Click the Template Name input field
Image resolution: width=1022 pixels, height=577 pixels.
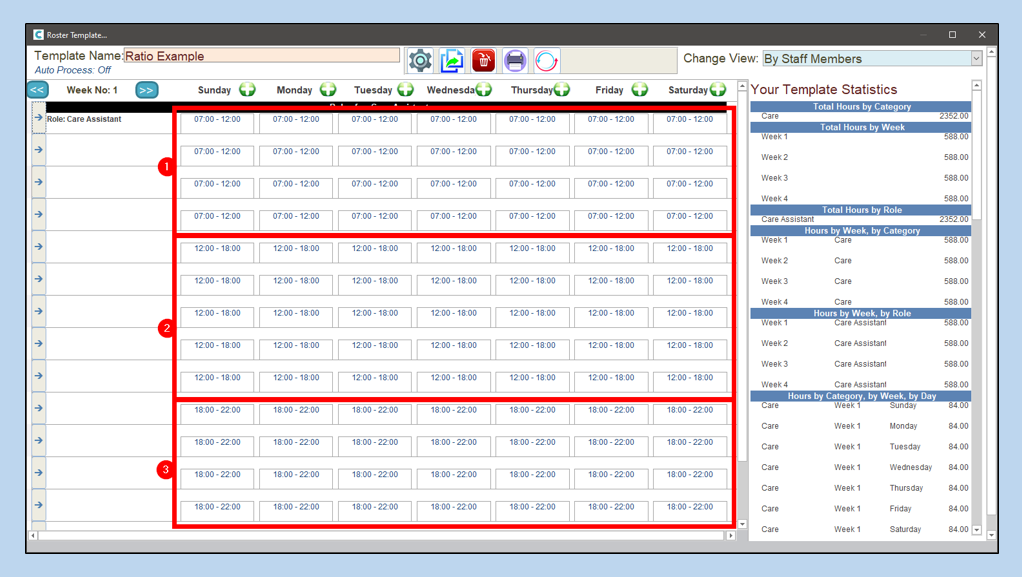262,56
